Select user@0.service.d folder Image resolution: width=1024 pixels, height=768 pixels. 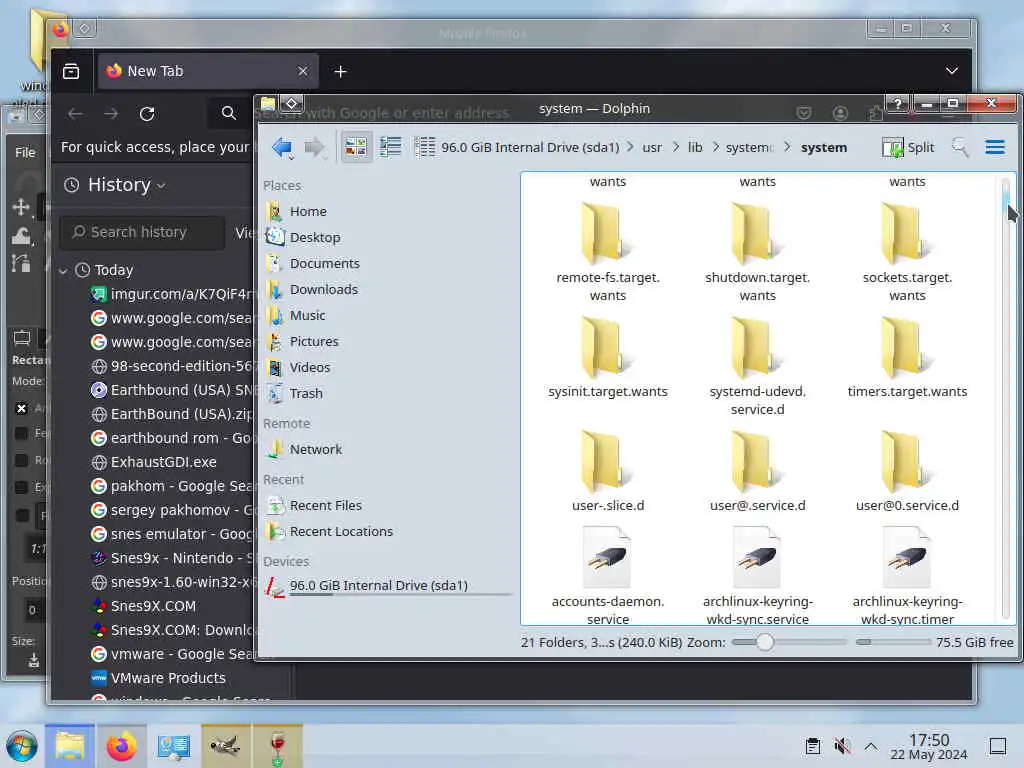point(907,471)
